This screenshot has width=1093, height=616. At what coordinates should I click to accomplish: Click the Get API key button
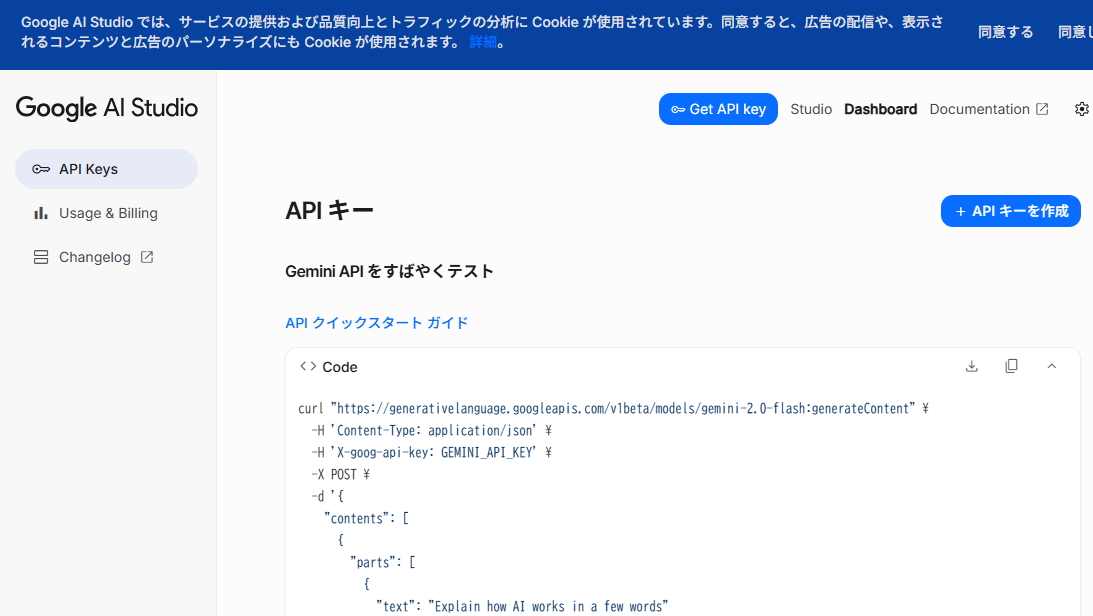718,109
